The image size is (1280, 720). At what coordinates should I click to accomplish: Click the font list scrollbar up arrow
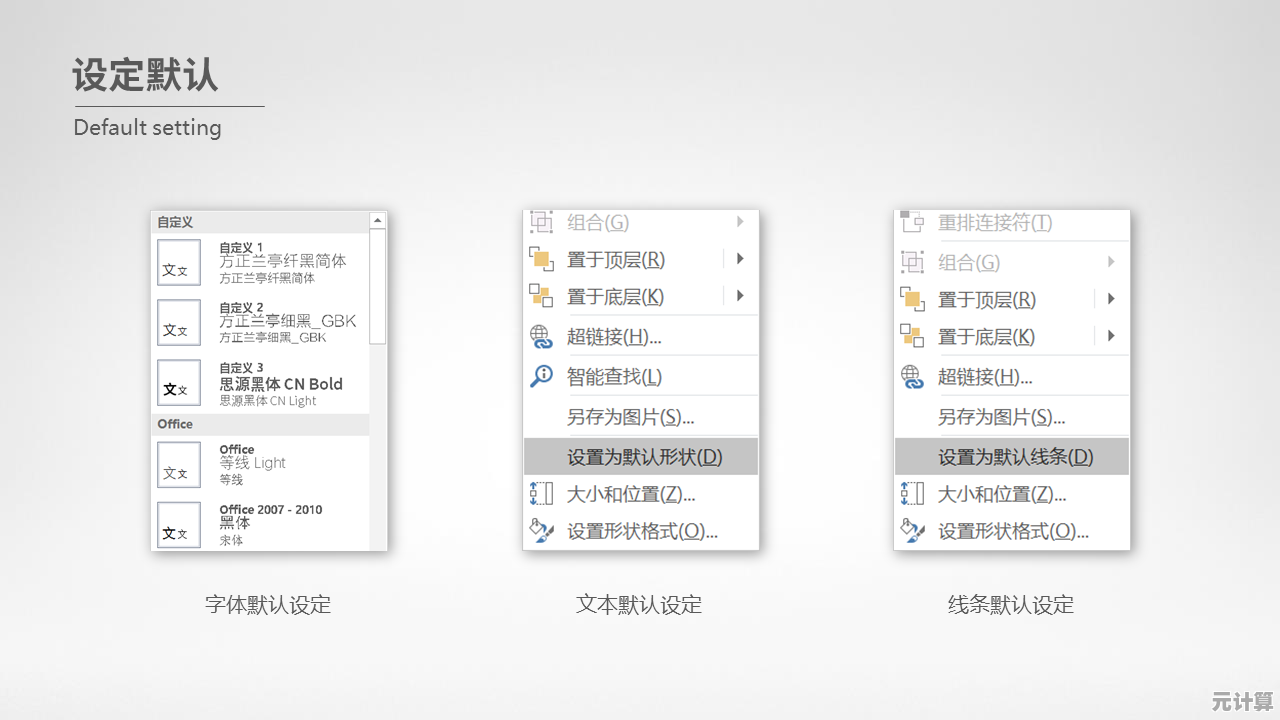(378, 220)
